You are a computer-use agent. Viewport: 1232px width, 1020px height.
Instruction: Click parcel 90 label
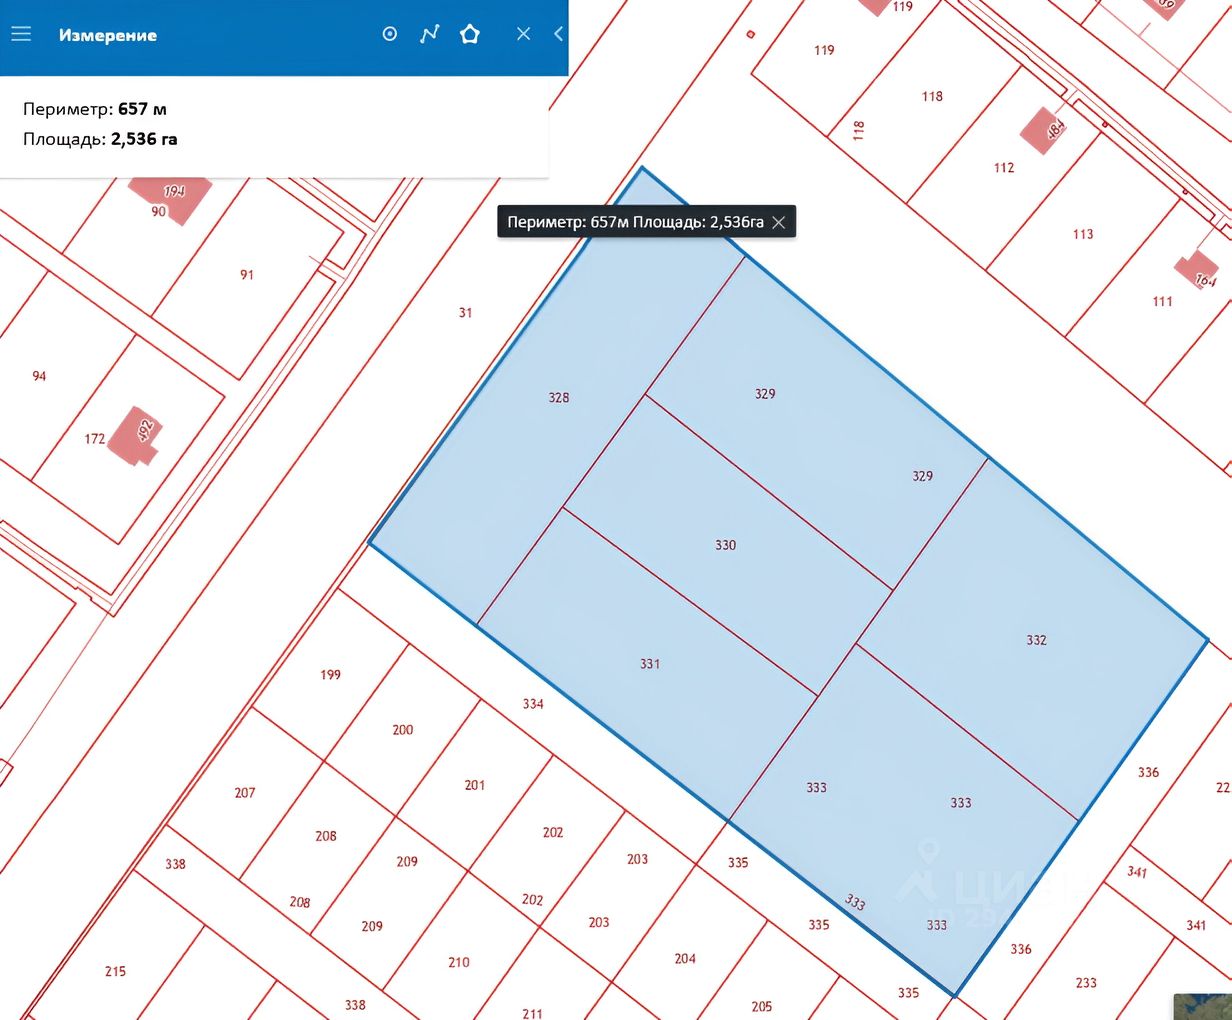tap(159, 212)
